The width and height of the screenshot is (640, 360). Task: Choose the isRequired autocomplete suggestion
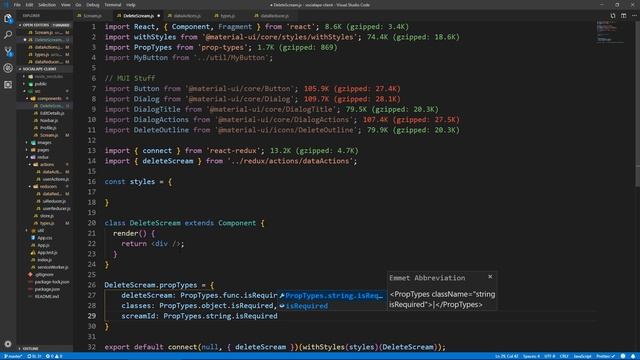pos(332,306)
